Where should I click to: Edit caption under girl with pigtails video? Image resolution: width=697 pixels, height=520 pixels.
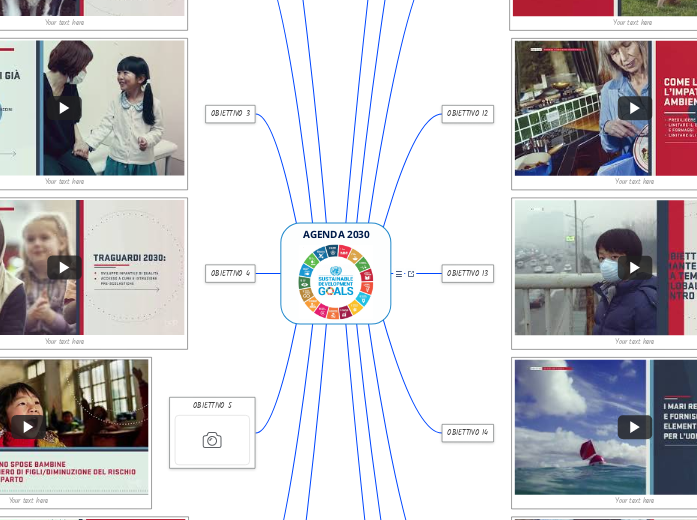click(64, 182)
